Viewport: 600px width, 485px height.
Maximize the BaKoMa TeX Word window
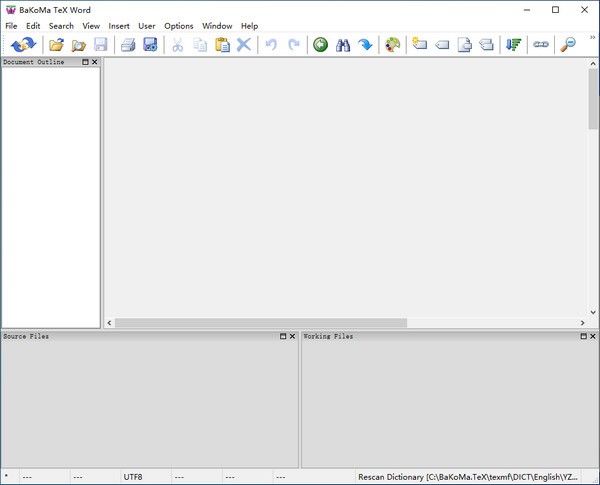[x=556, y=10]
